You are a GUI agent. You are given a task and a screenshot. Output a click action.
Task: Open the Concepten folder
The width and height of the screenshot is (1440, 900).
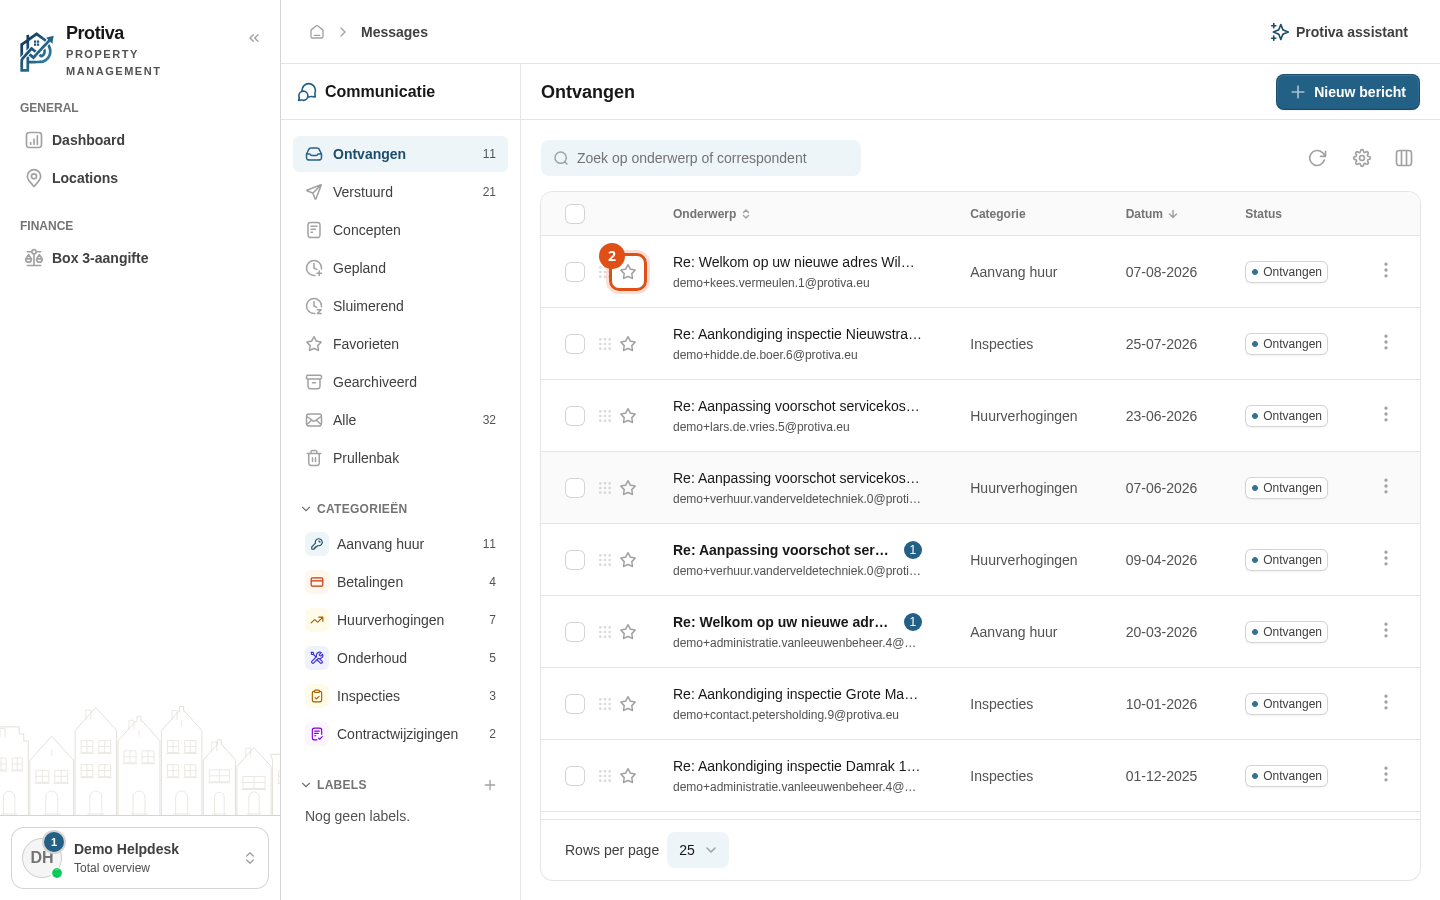tap(400, 230)
